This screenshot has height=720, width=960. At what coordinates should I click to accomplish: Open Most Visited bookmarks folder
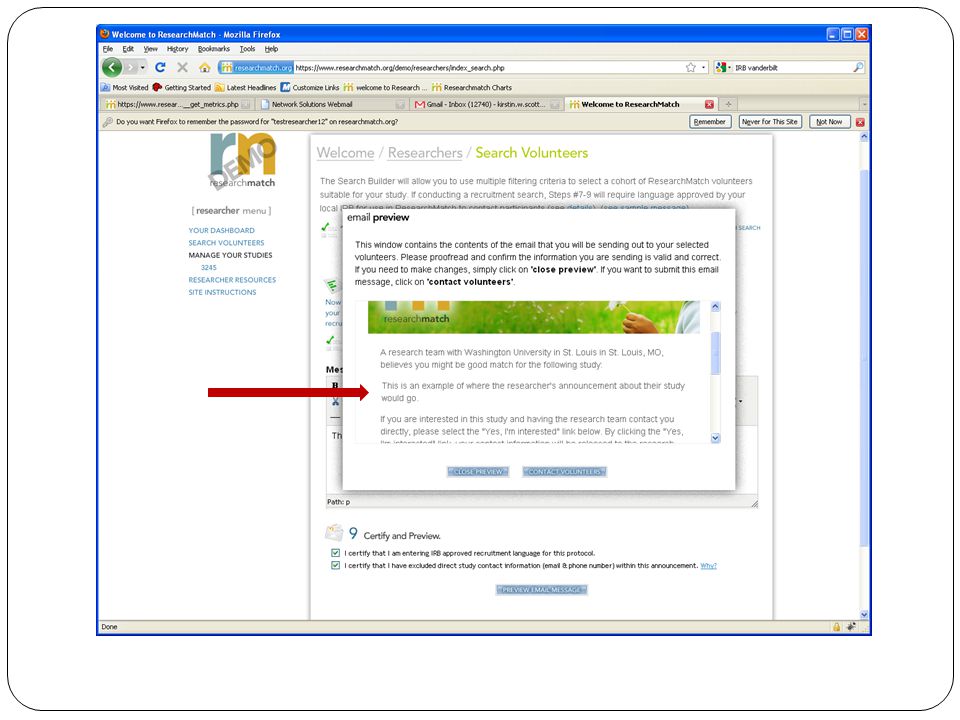[x=125, y=88]
